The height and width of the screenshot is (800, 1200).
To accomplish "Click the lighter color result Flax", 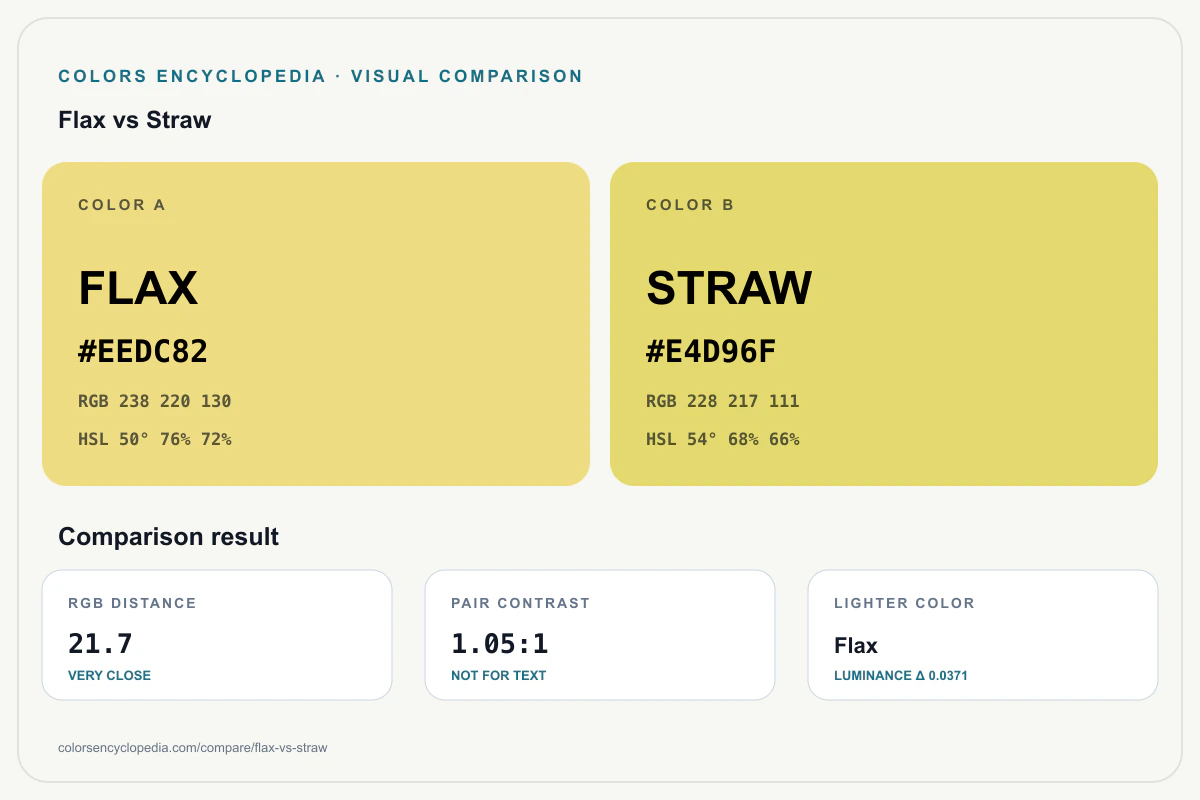I will 856,646.
